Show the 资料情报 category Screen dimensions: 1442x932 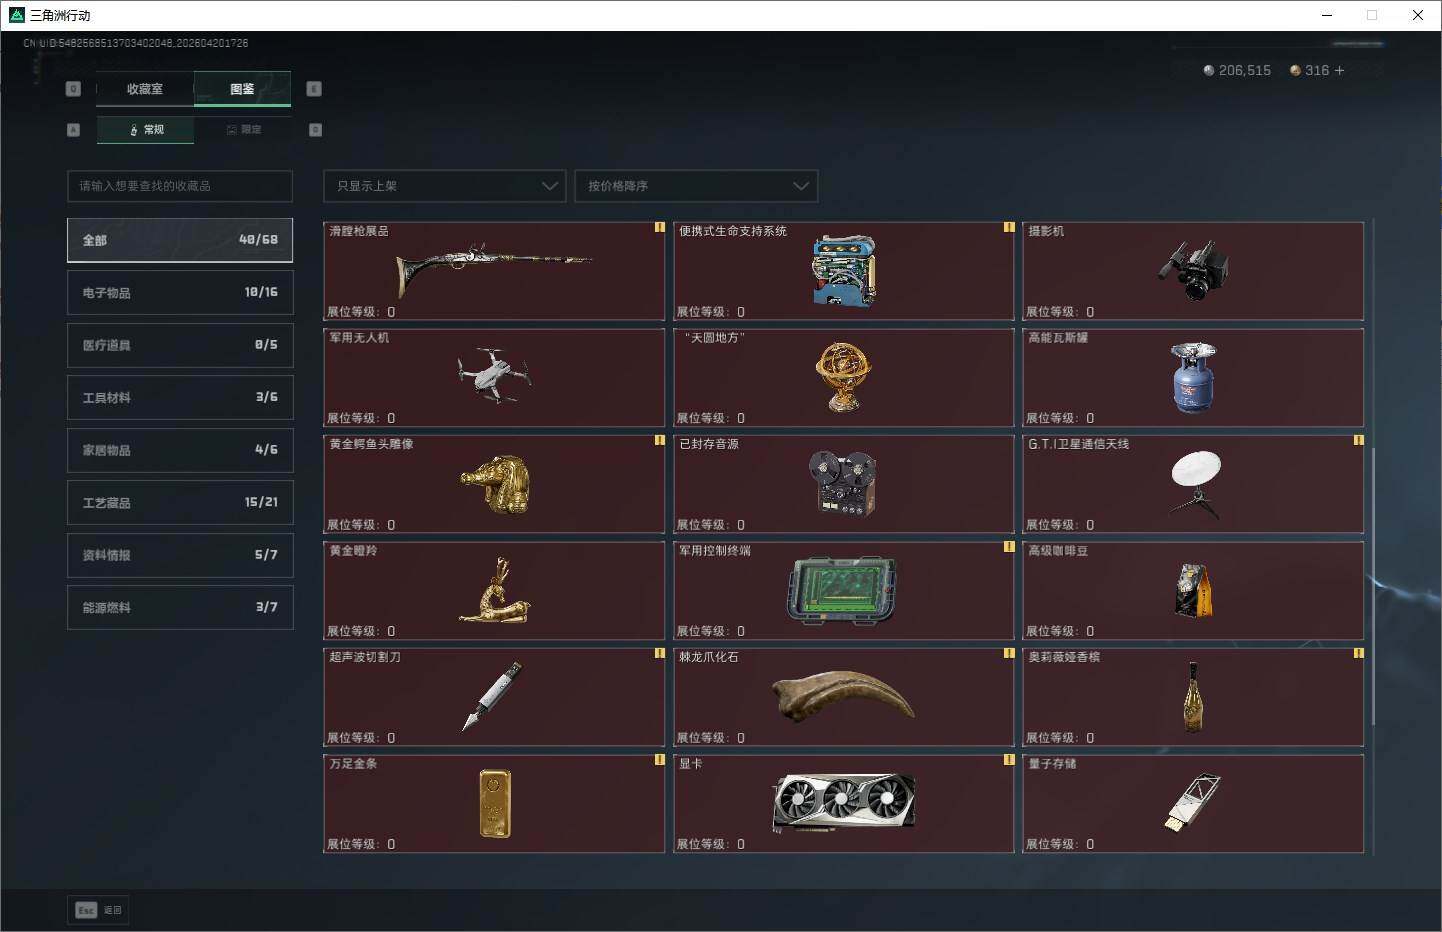coord(180,555)
